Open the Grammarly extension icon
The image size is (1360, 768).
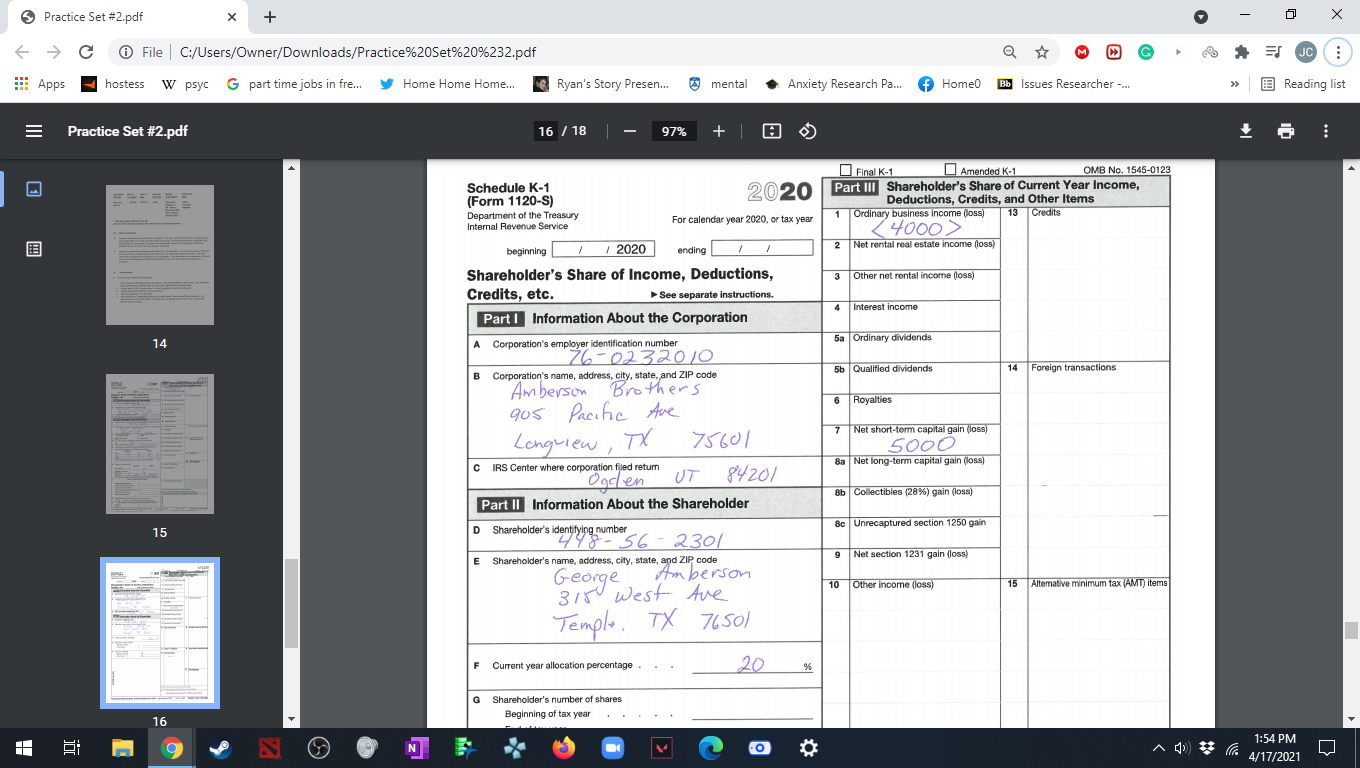tap(1146, 51)
